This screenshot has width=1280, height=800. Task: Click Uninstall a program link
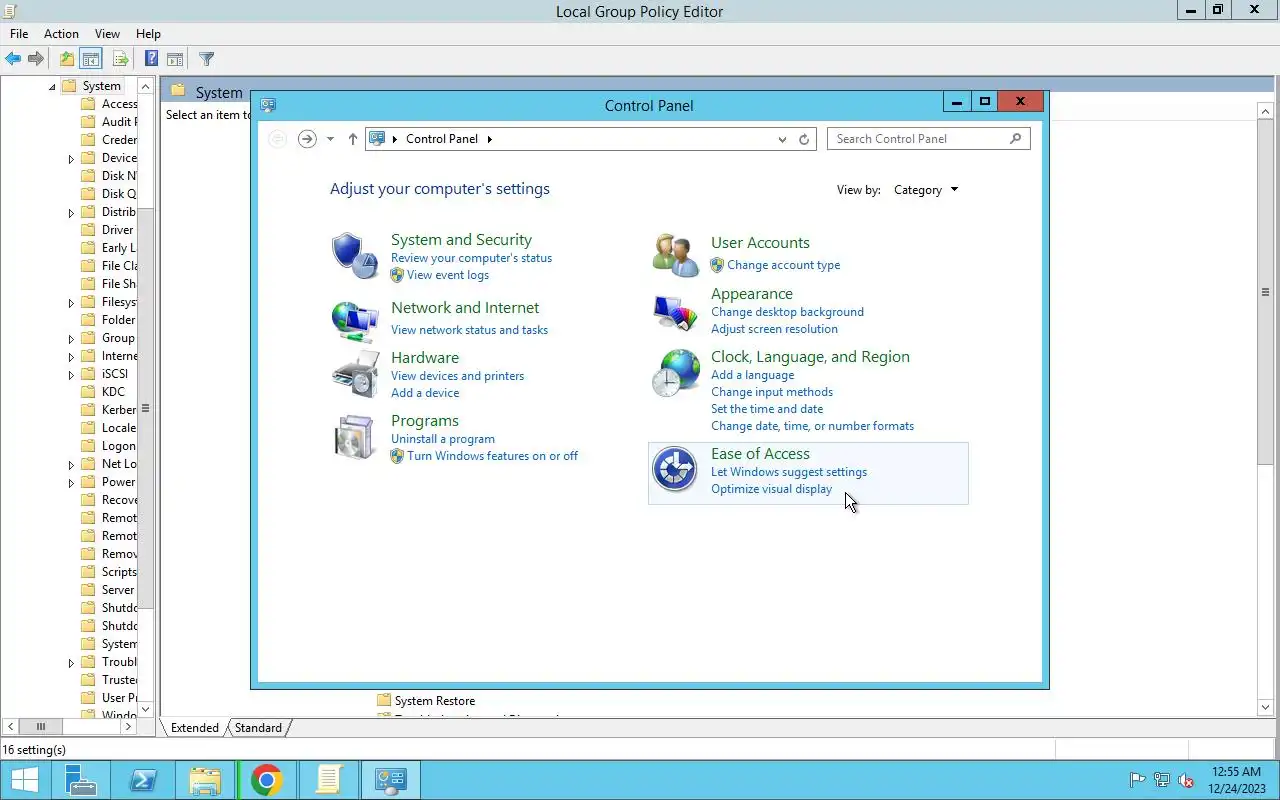443,439
